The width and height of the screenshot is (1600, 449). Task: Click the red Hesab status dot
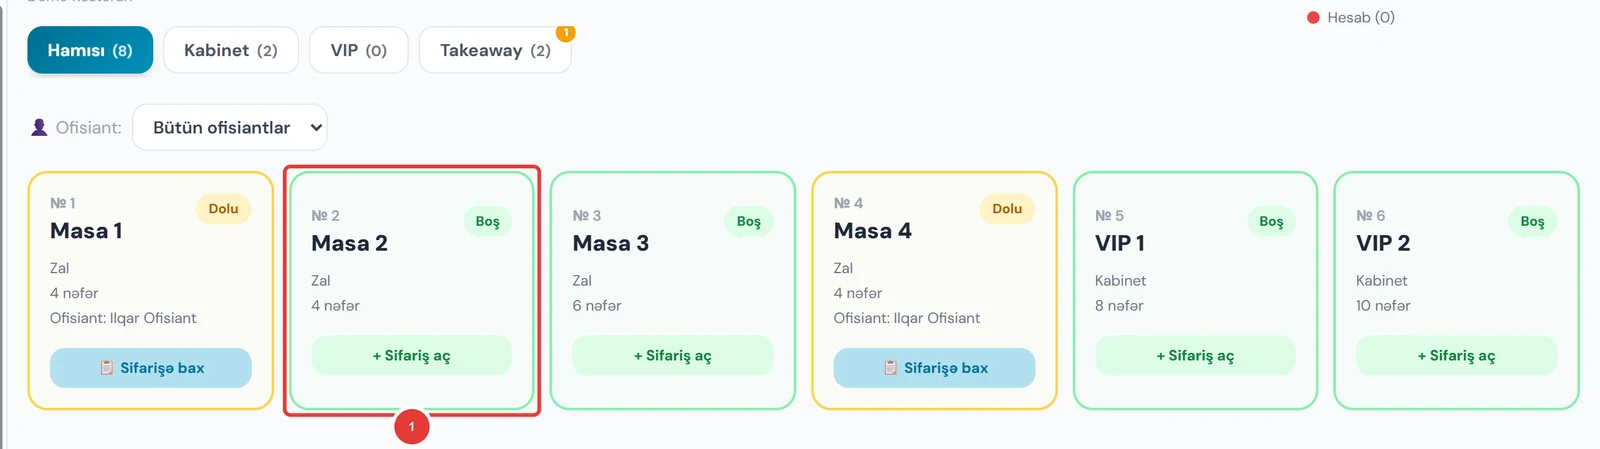click(1313, 18)
